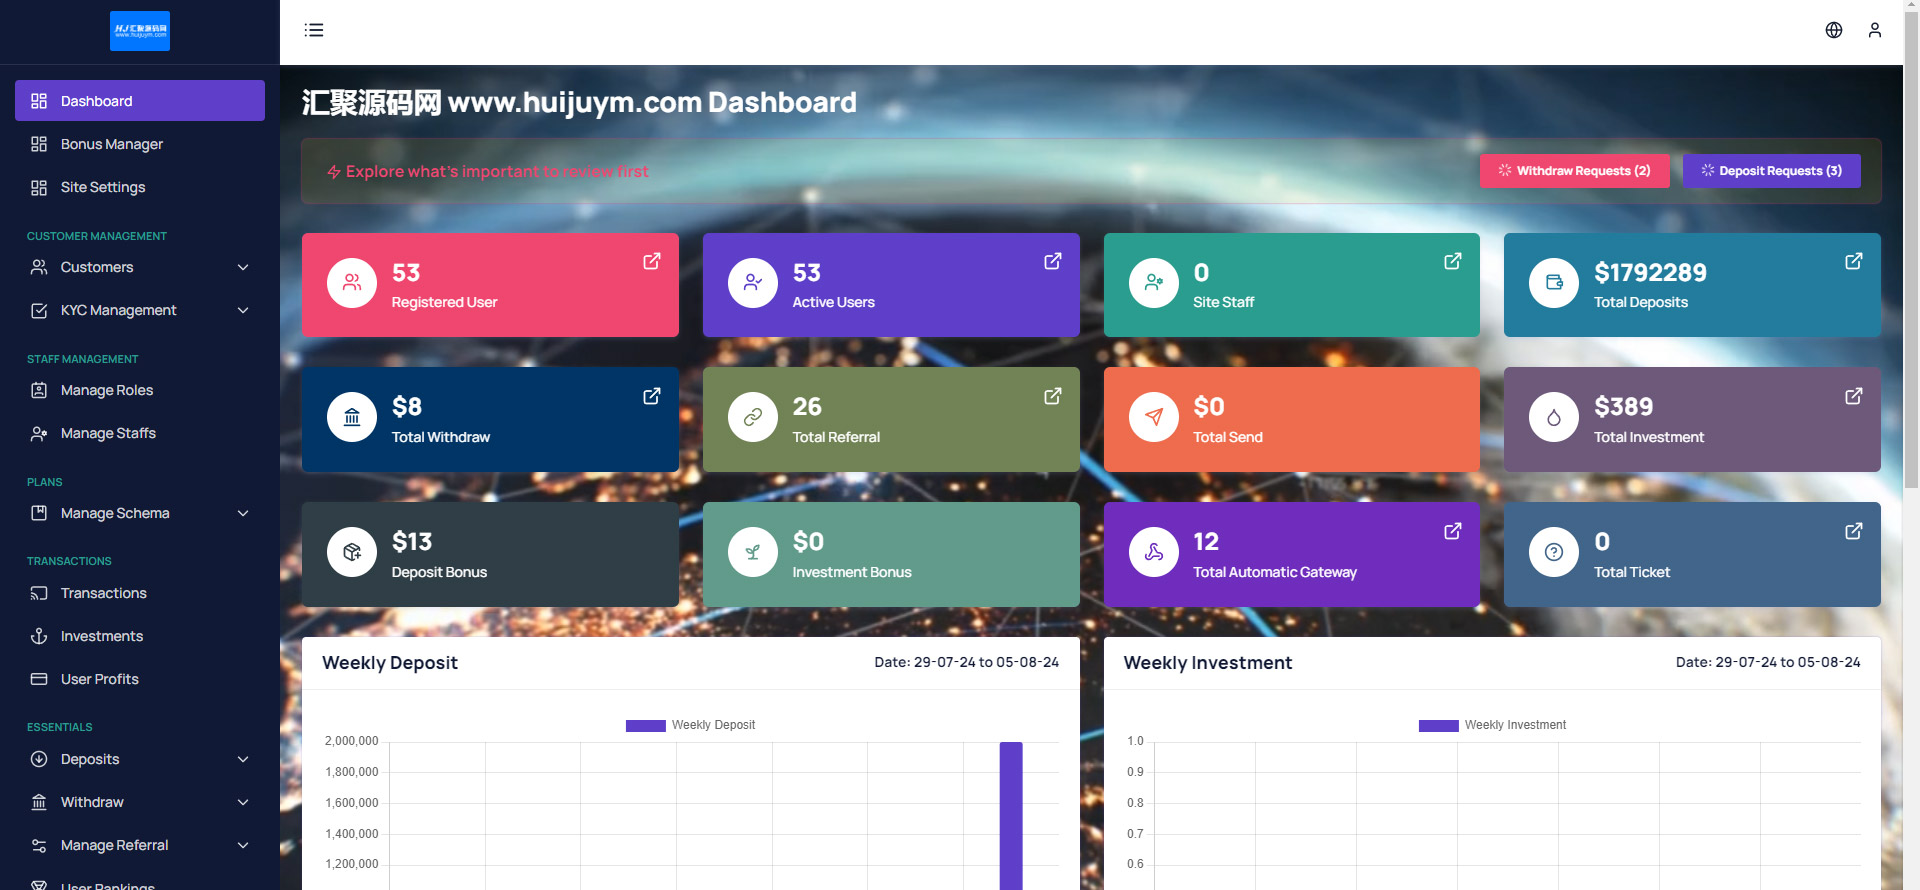Expand the KYC Management chevron
The image size is (1920, 890).
tap(243, 310)
